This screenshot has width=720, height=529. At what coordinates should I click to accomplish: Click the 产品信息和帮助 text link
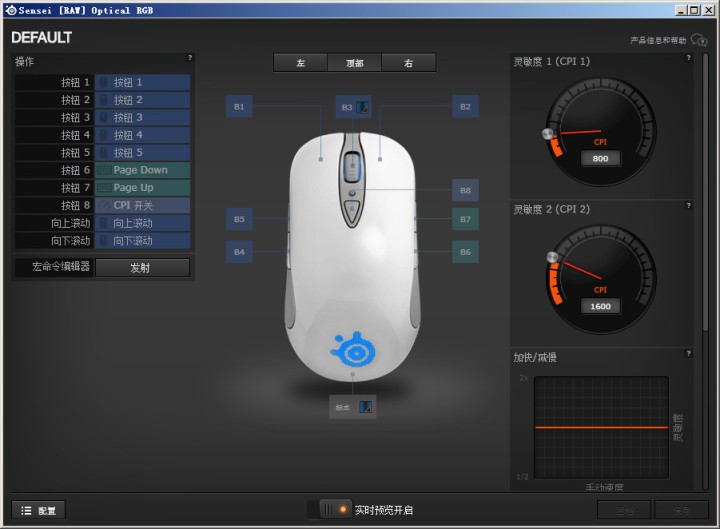pos(658,40)
